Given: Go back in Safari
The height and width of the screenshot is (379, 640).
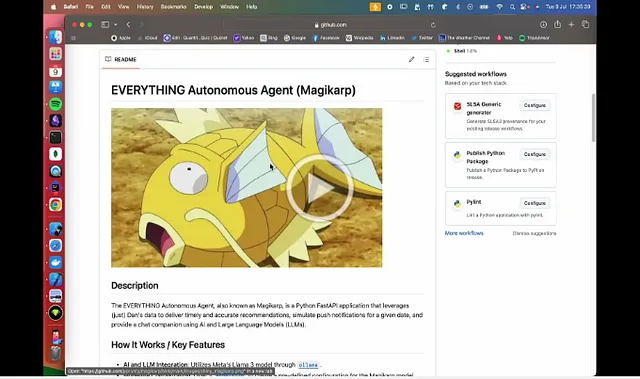Looking at the screenshot, I should [128, 24].
